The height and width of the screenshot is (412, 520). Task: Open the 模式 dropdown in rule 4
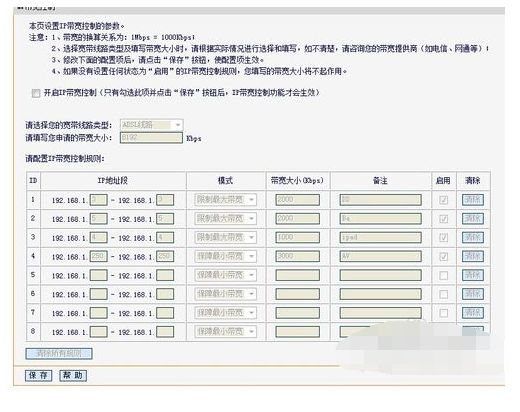[226, 256]
